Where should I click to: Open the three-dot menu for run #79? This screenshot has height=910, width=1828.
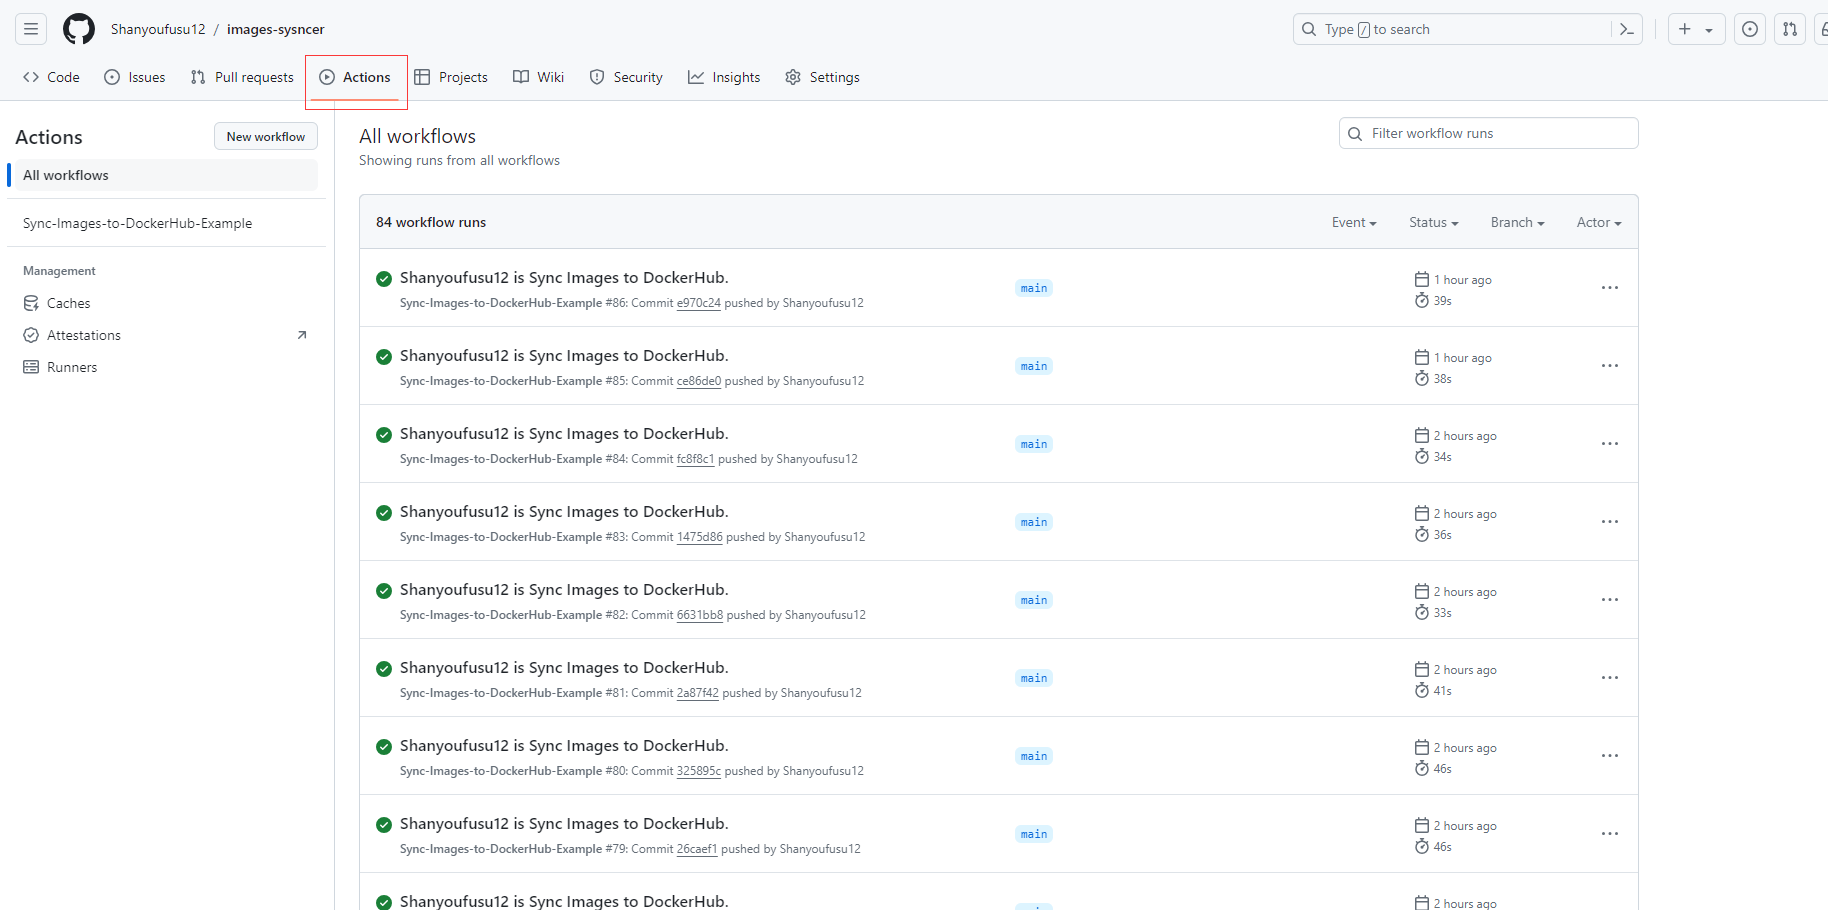pos(1610,834)
